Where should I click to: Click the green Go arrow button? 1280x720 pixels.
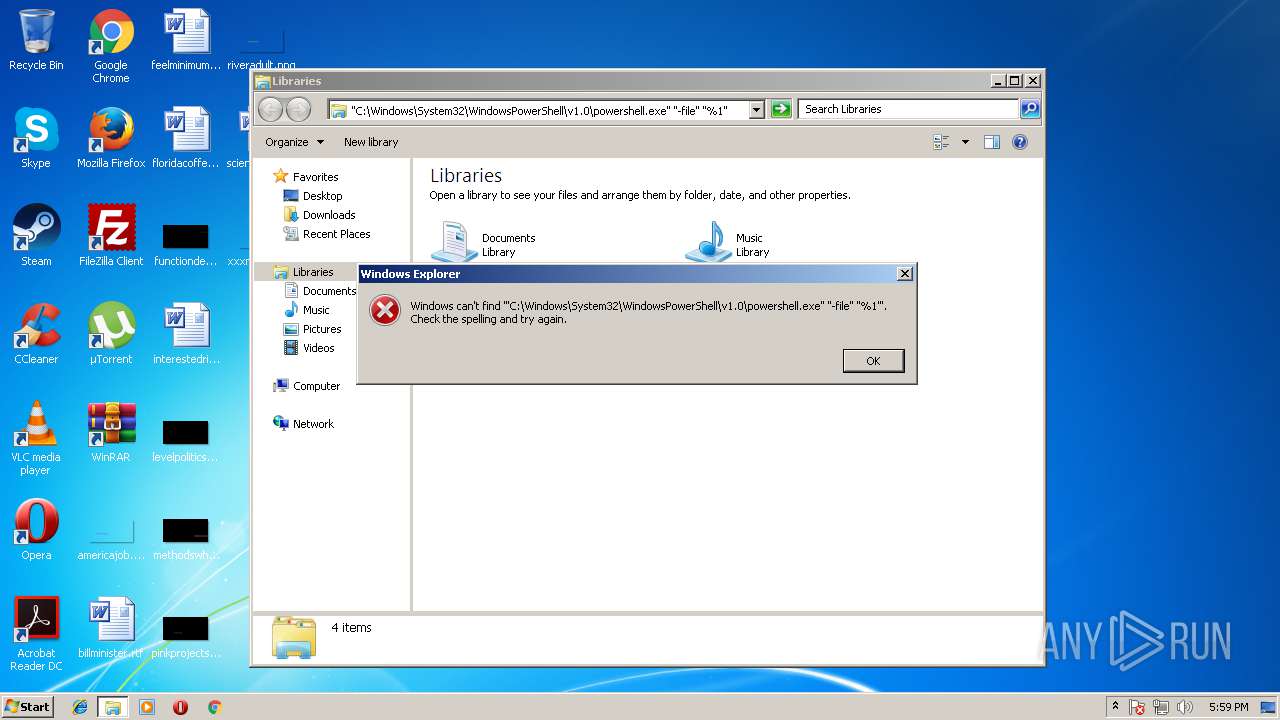coord(781,110)
